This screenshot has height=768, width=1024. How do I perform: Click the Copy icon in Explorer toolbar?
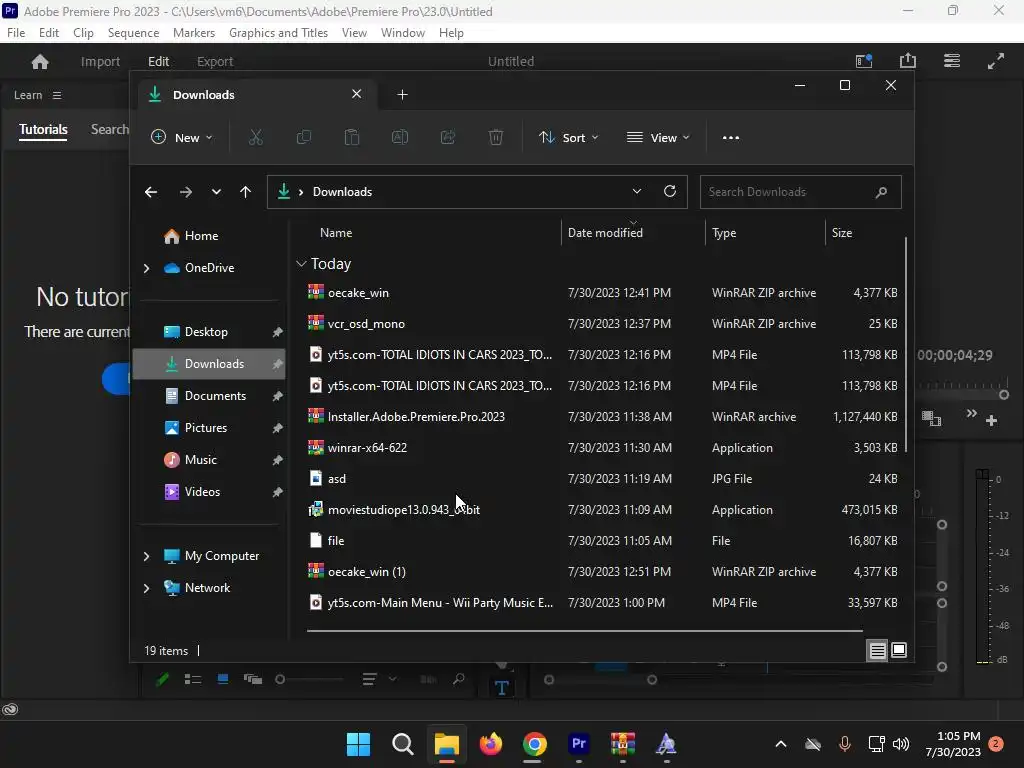(x=304, y=137)
